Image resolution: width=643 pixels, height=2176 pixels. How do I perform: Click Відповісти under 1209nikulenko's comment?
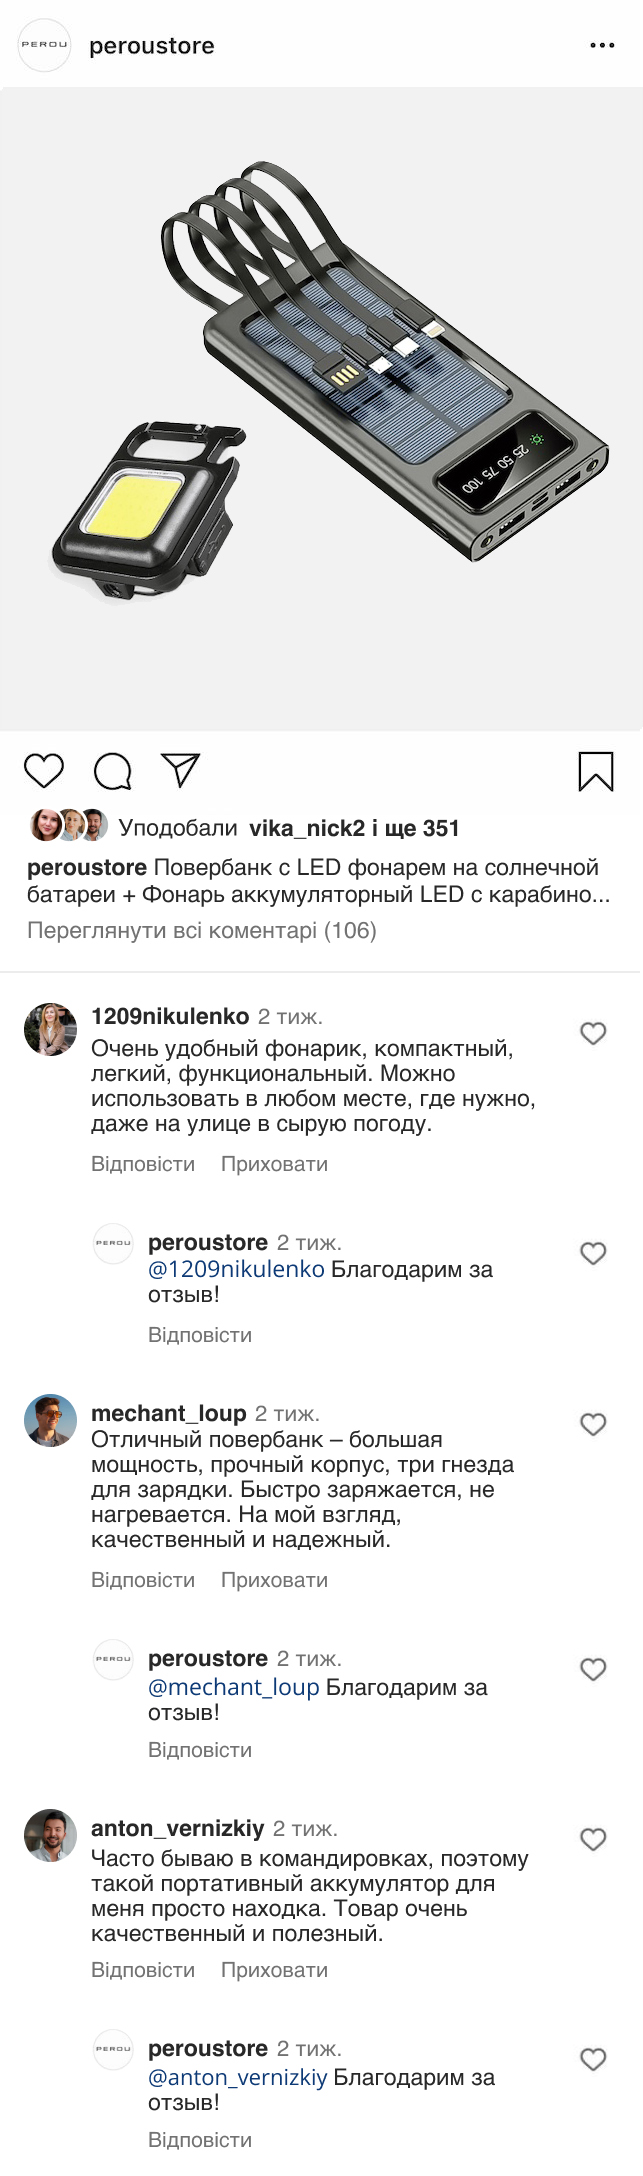pyautogui.click(x=143, y=1164)
